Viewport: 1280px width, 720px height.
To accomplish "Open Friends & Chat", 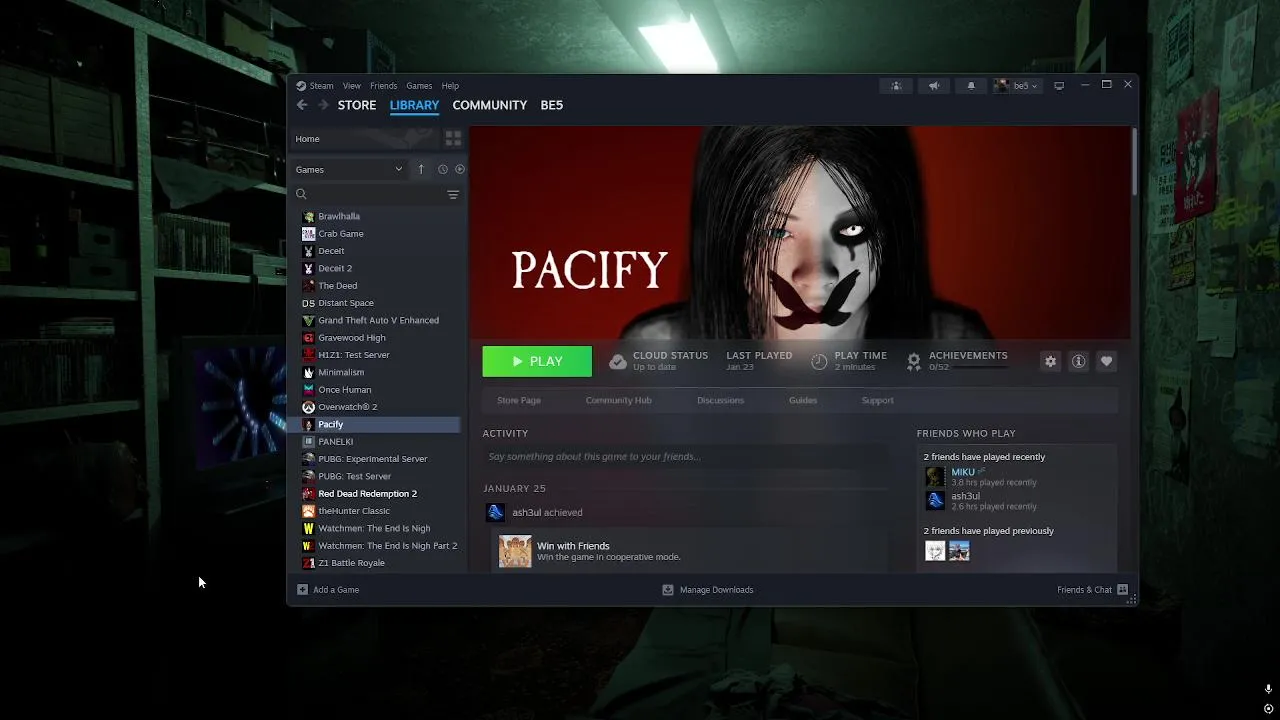I will [x=1092, y=590].
